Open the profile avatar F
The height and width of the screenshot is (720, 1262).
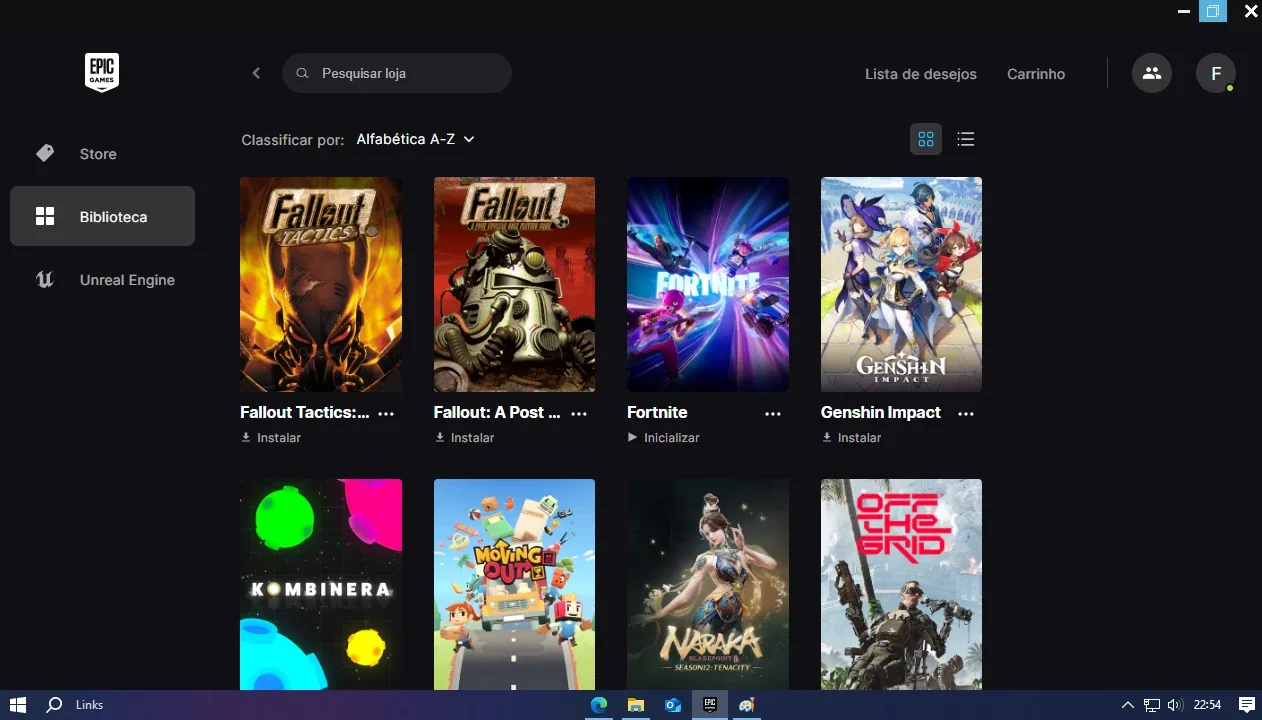(x=1216, y=73)
